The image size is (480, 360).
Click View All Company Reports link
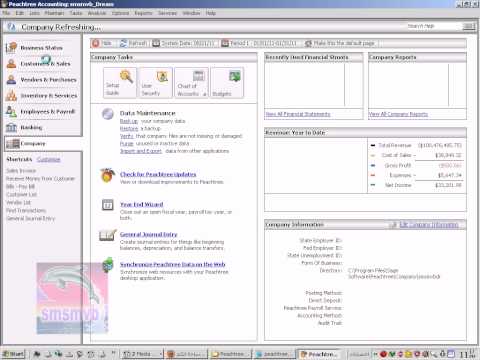tap(398, 114)
